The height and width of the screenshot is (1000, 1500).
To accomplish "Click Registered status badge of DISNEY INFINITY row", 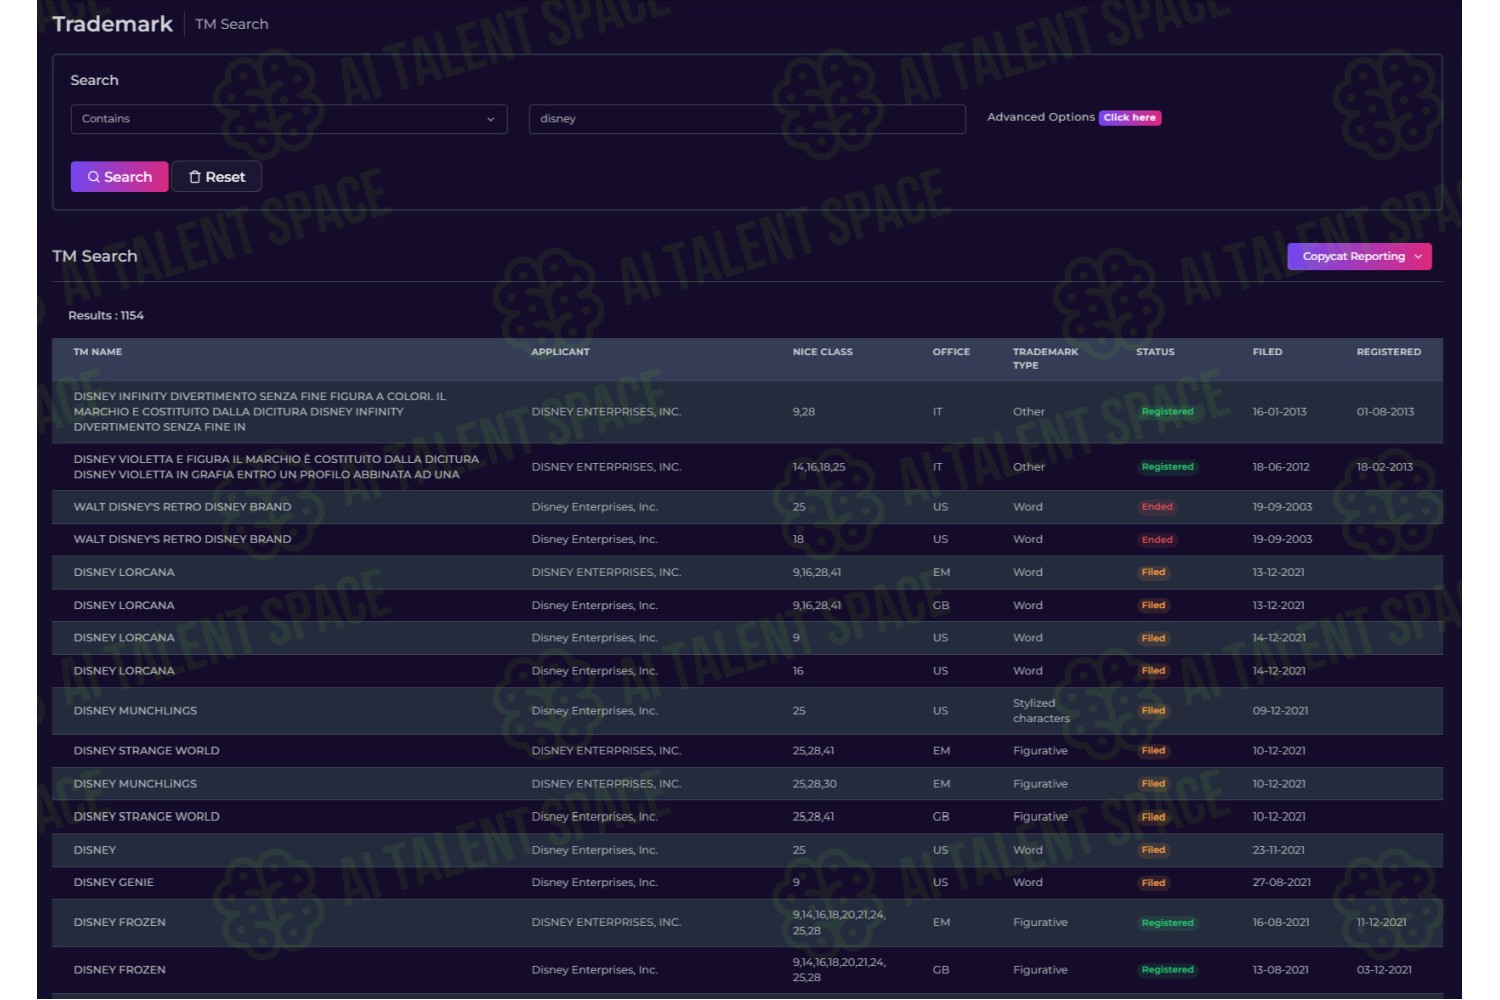I will (1167, 412).
